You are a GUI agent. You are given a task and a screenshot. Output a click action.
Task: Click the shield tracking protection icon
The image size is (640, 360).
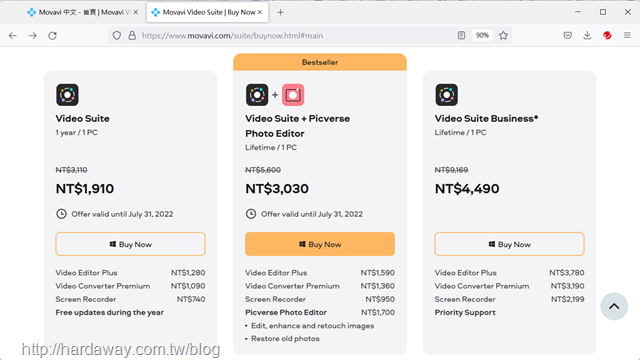(x=117, y=36)
